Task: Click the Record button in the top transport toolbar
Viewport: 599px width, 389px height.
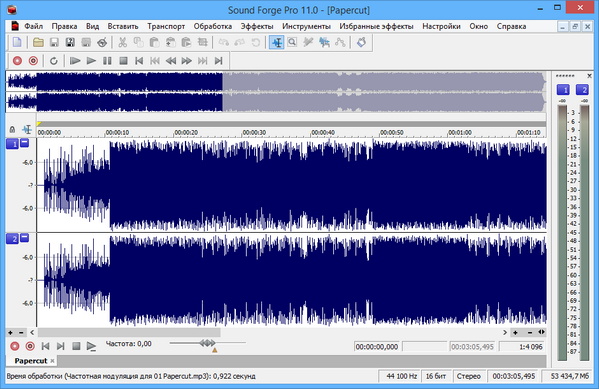Action: point(17,61)
